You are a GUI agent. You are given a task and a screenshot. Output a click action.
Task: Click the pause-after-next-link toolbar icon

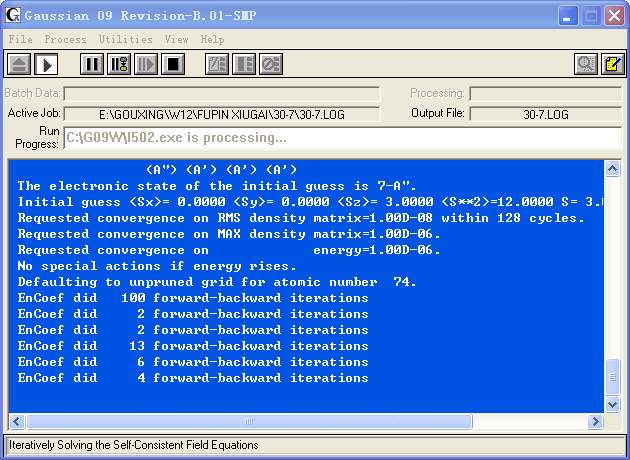[x=119, y=64]
